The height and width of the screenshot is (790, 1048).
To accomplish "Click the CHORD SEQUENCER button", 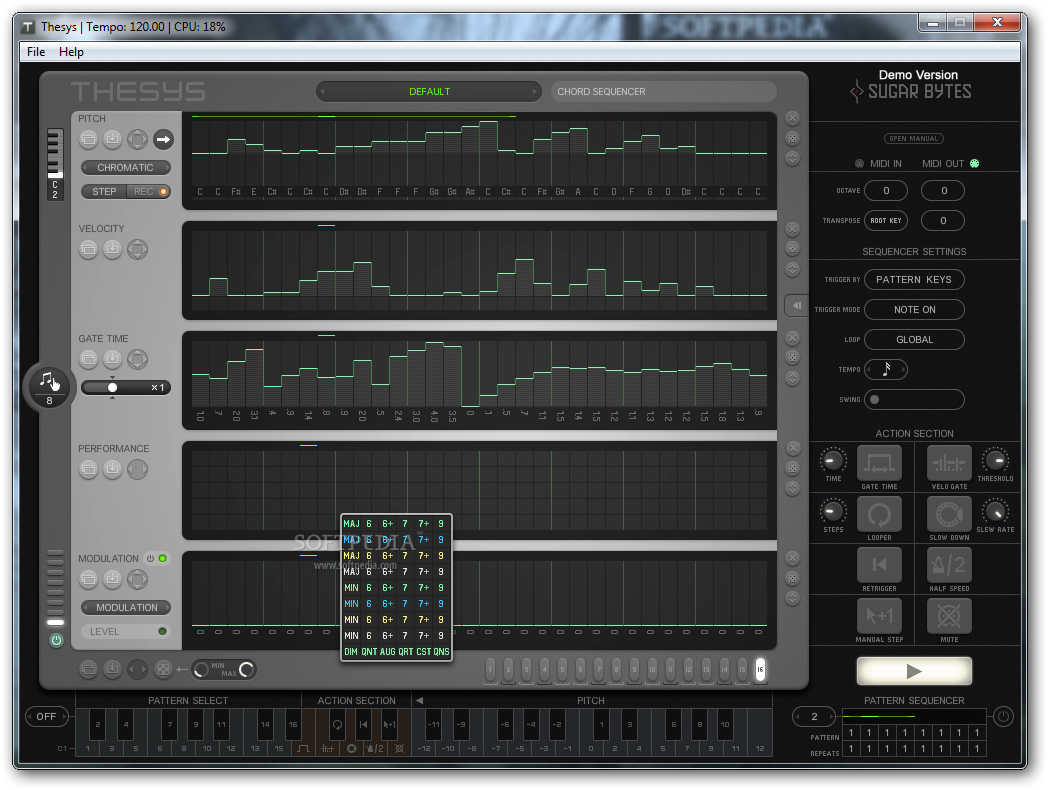I will coord(664,92).
